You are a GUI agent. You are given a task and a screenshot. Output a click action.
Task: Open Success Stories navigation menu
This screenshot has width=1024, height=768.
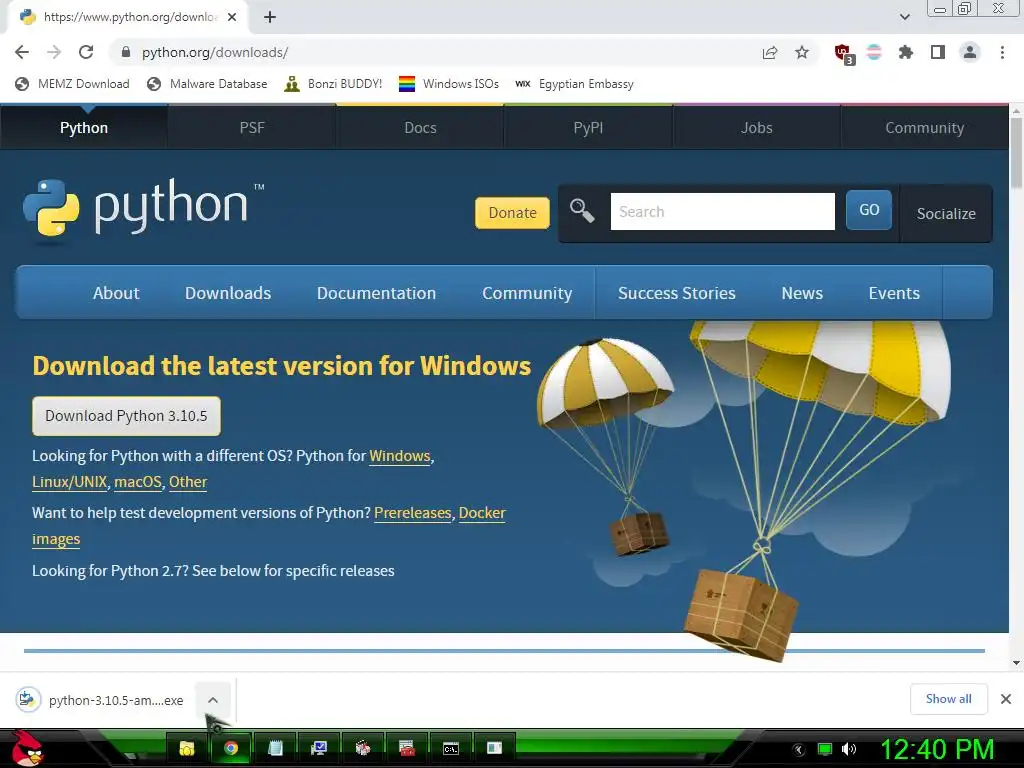677,293
